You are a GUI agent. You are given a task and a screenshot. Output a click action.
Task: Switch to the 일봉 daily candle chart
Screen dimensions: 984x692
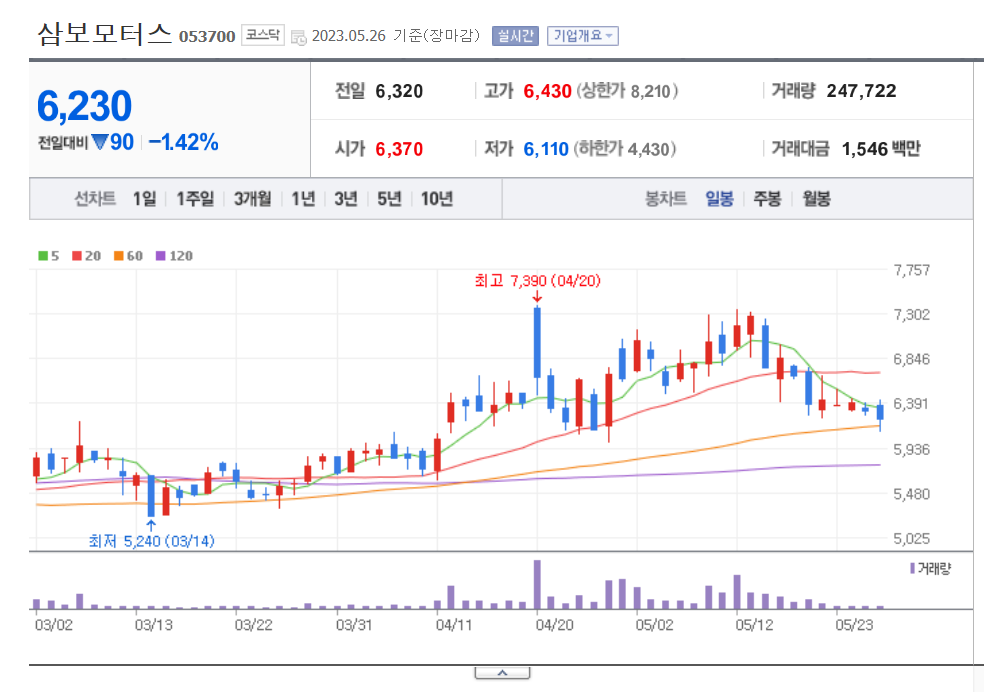(x=719, y=199)
